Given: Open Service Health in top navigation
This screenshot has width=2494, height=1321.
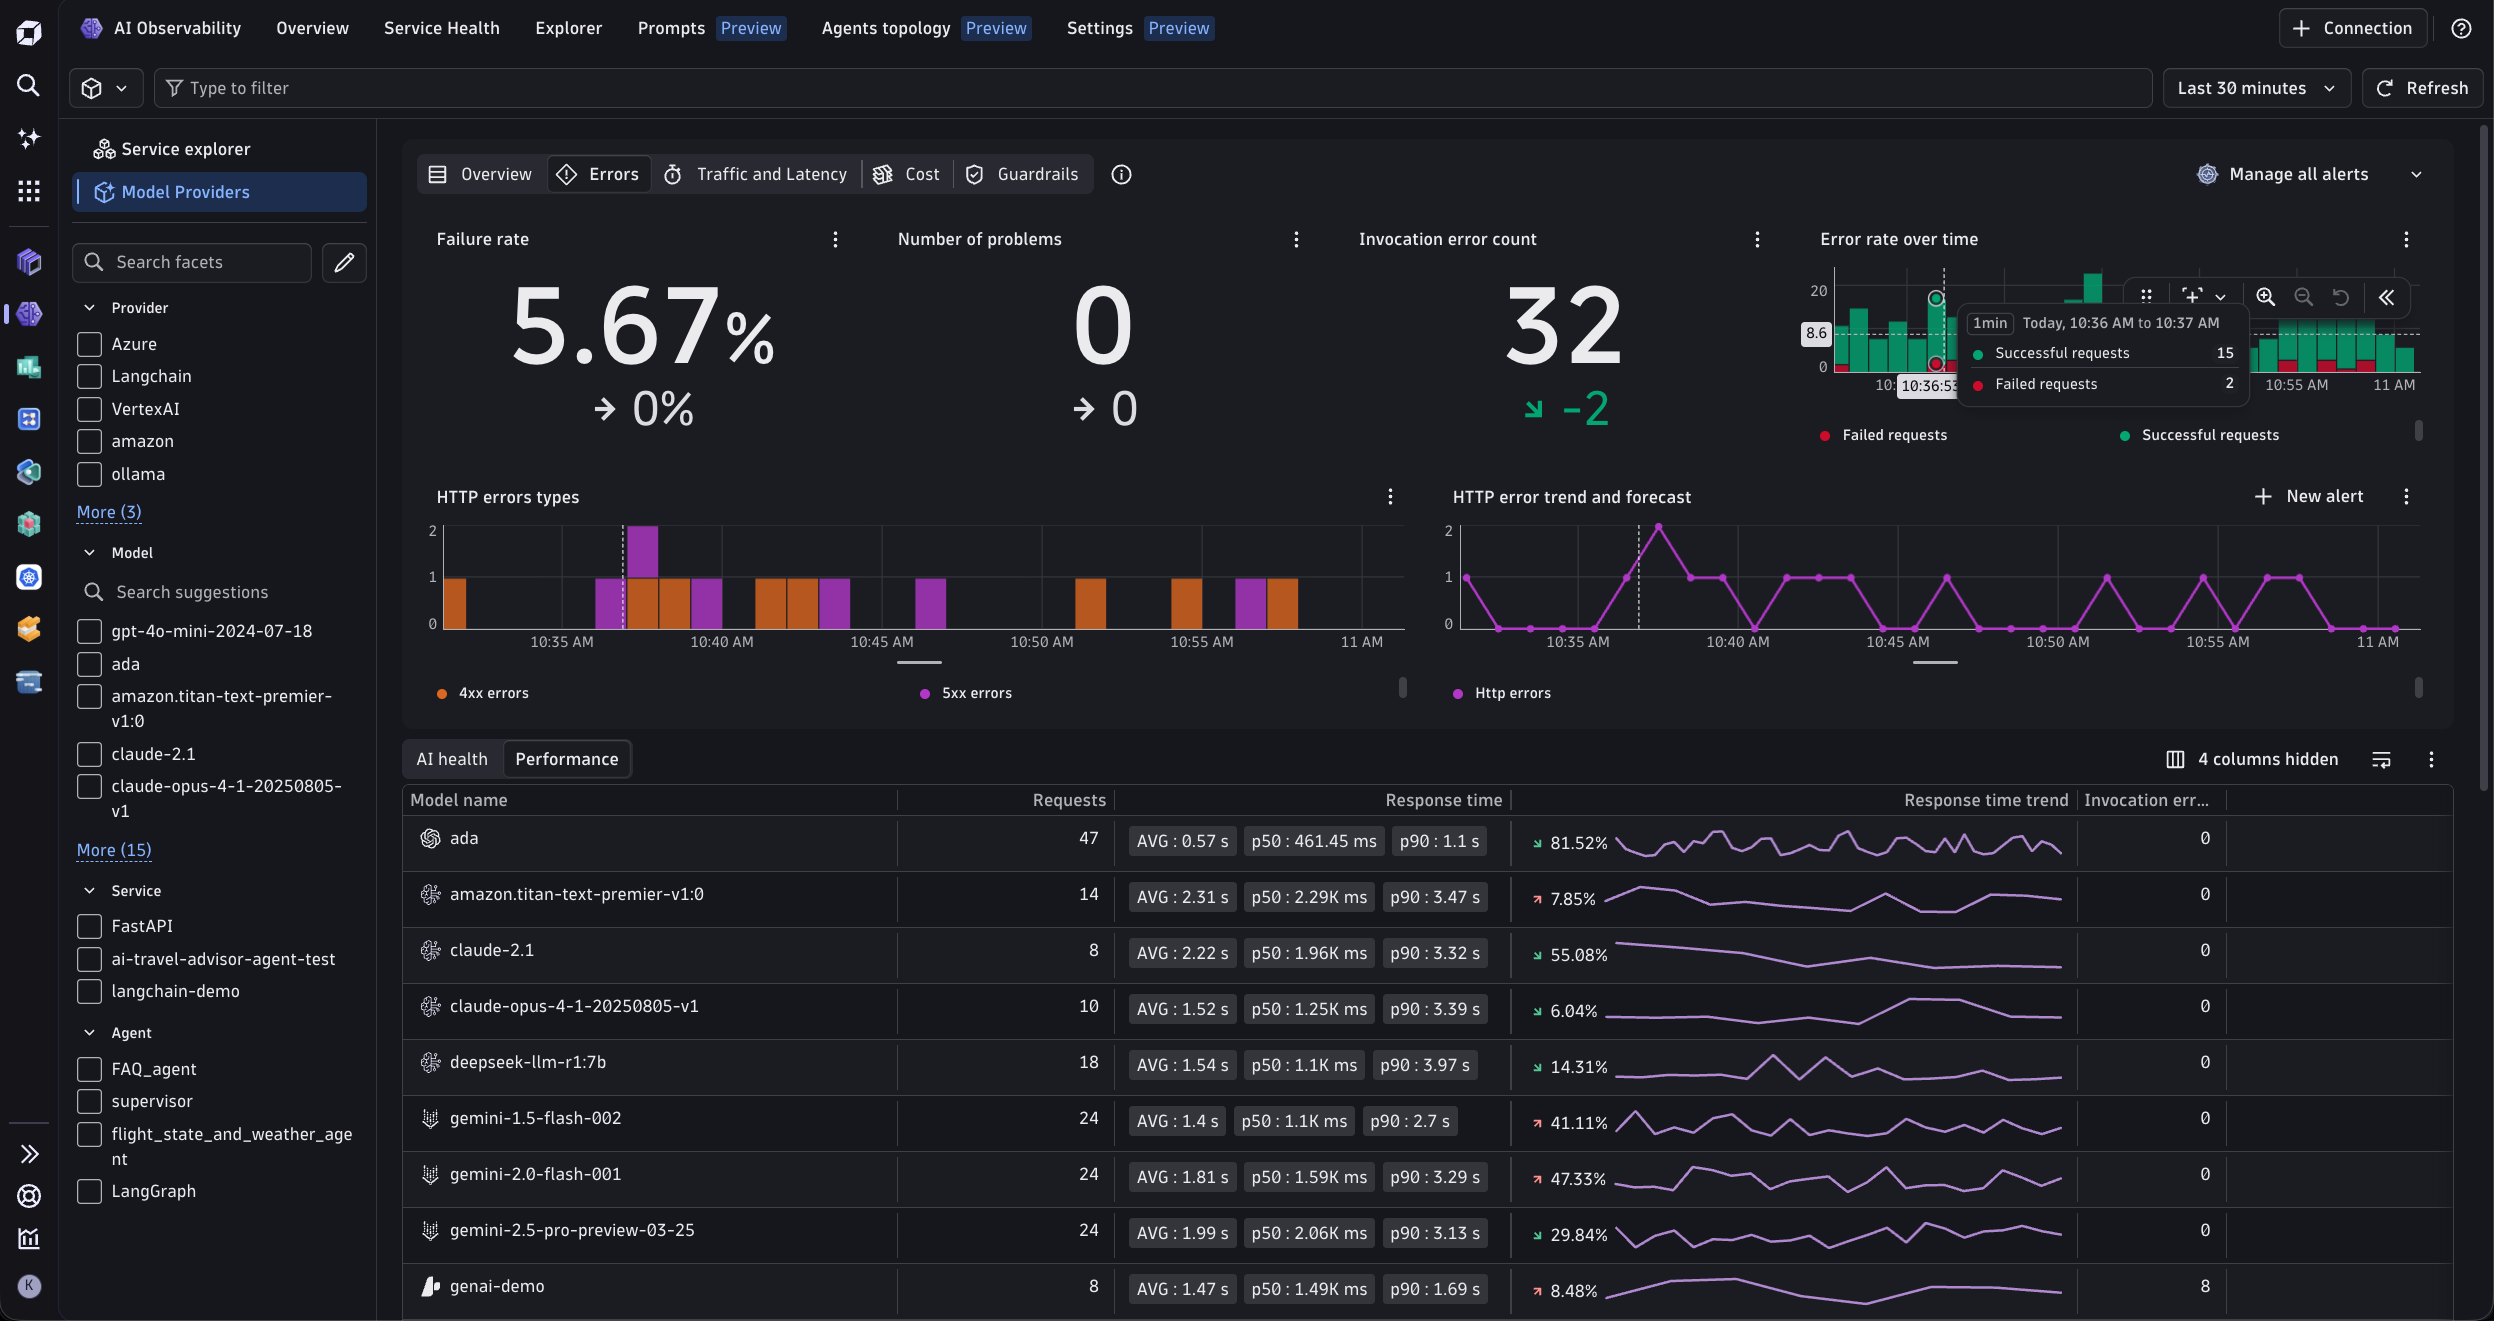Looking at the screenshot, I should click(442, 28).
